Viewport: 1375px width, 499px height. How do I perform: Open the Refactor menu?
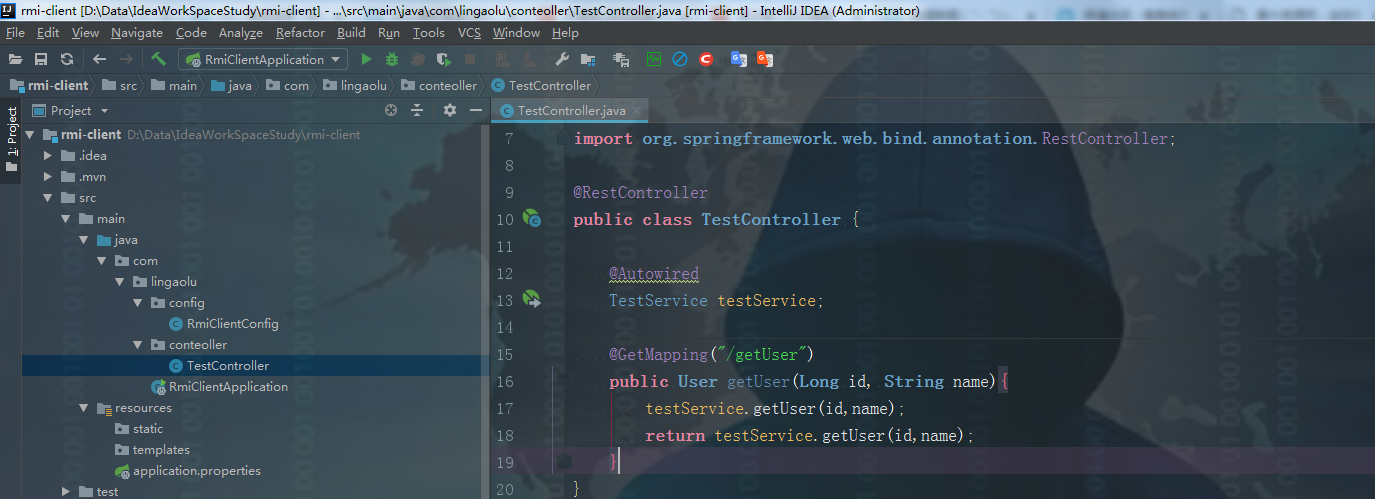click(301, 33)
